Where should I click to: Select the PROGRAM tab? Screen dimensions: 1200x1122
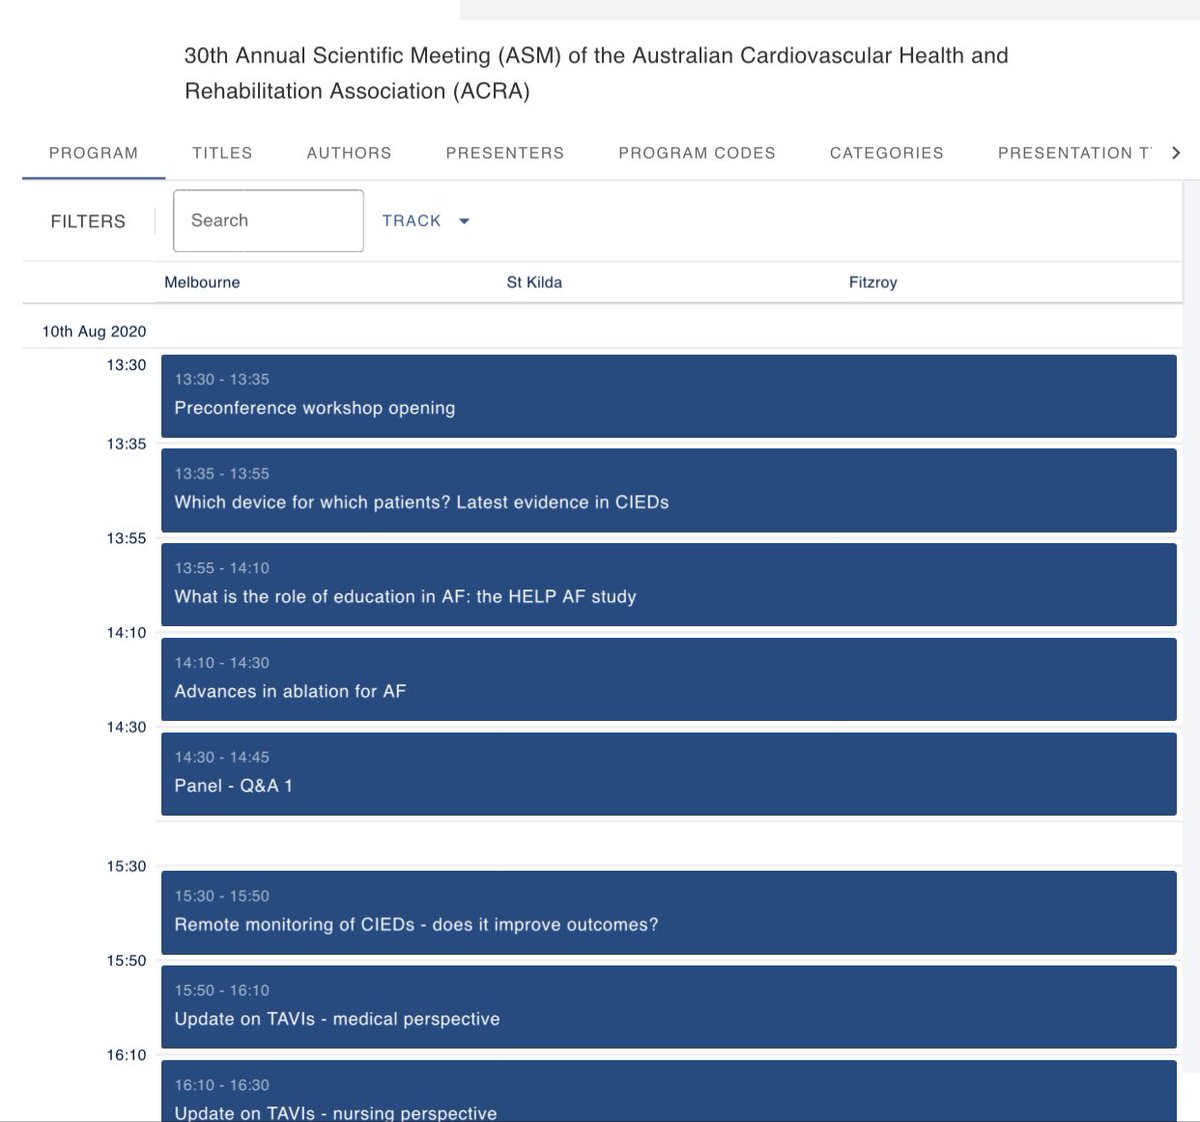[92, 152]
